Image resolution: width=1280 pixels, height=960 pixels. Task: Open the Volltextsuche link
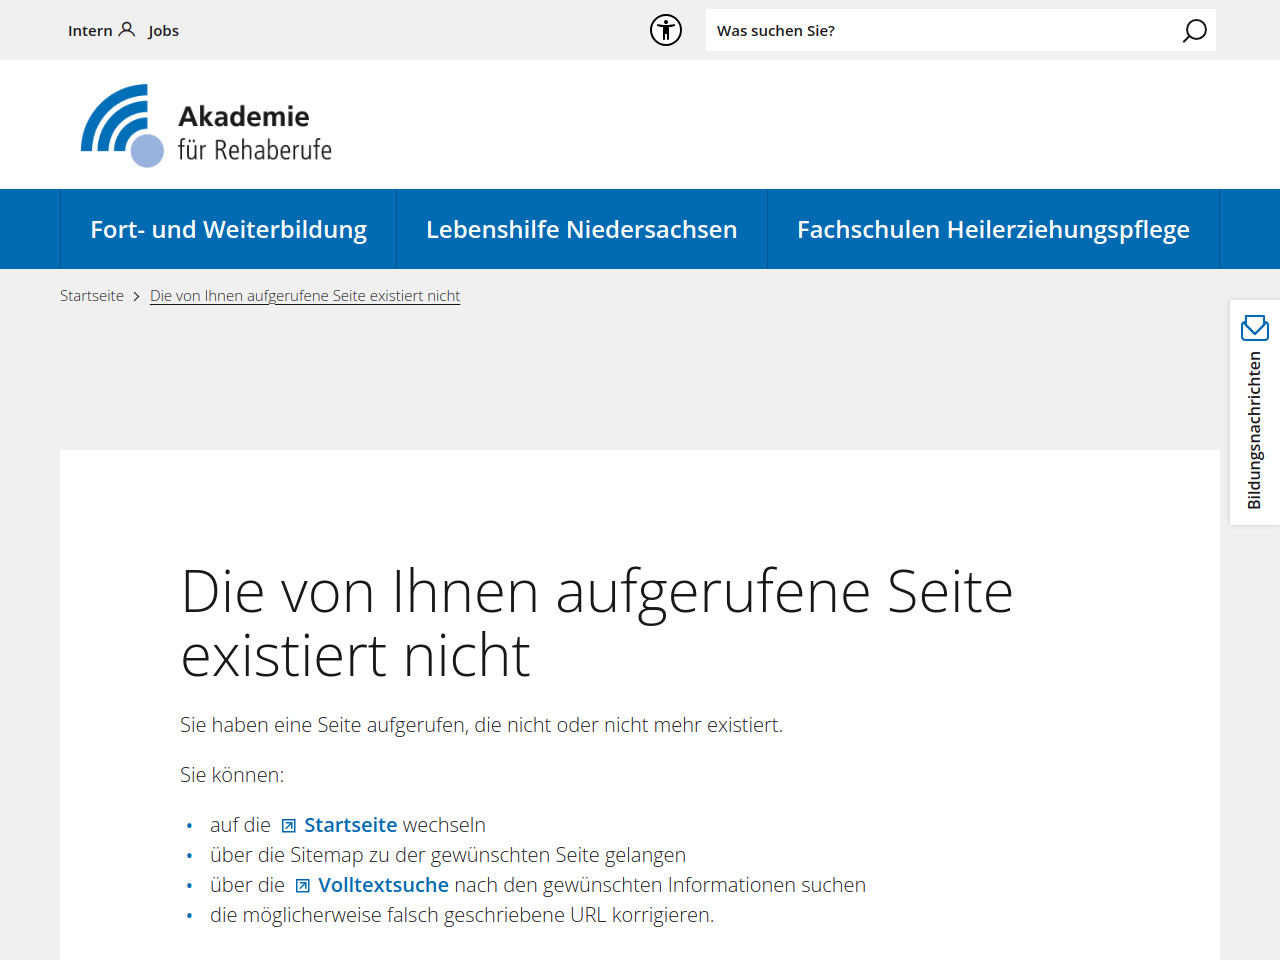click(383, 885)
